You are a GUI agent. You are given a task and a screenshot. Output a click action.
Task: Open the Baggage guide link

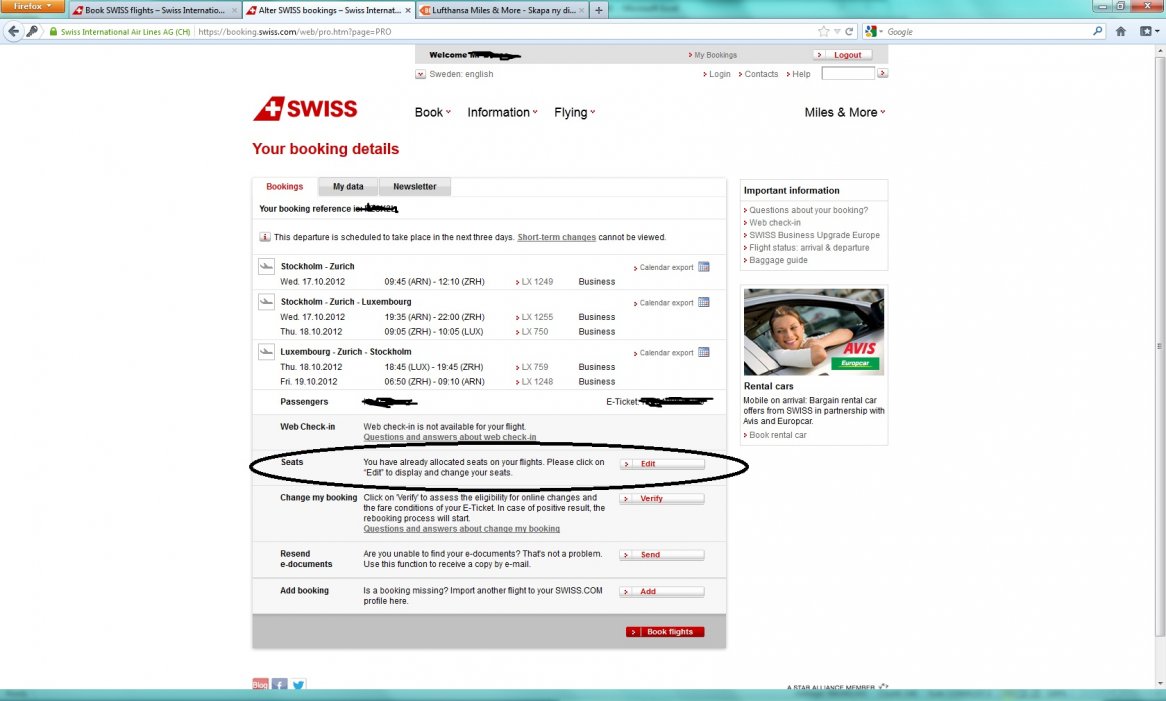(778, 260)
